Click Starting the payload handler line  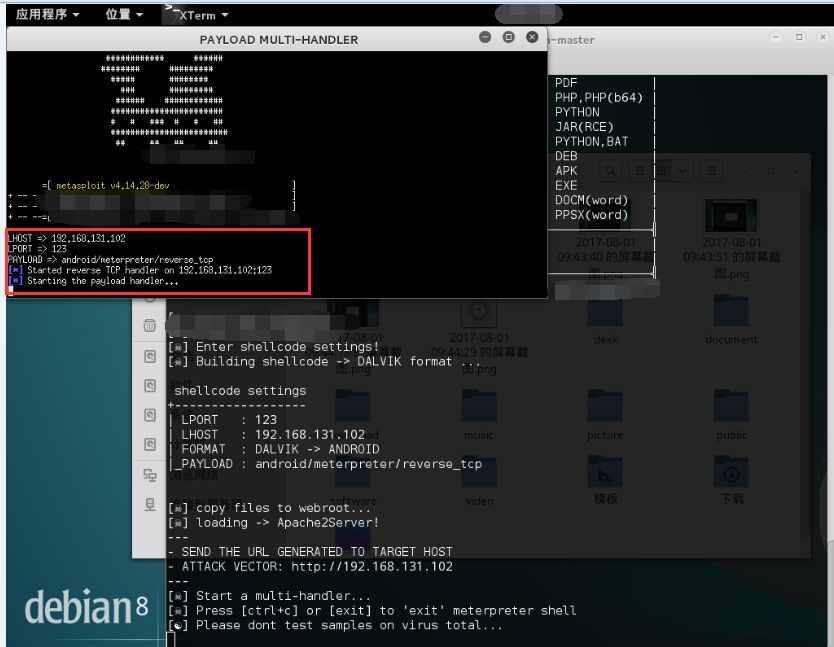pos(93,281)
